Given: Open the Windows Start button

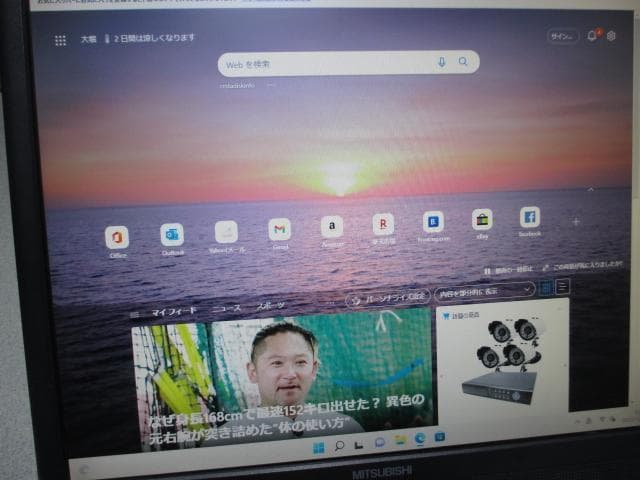Looking at the screenshot, I should tap(319, 449).
